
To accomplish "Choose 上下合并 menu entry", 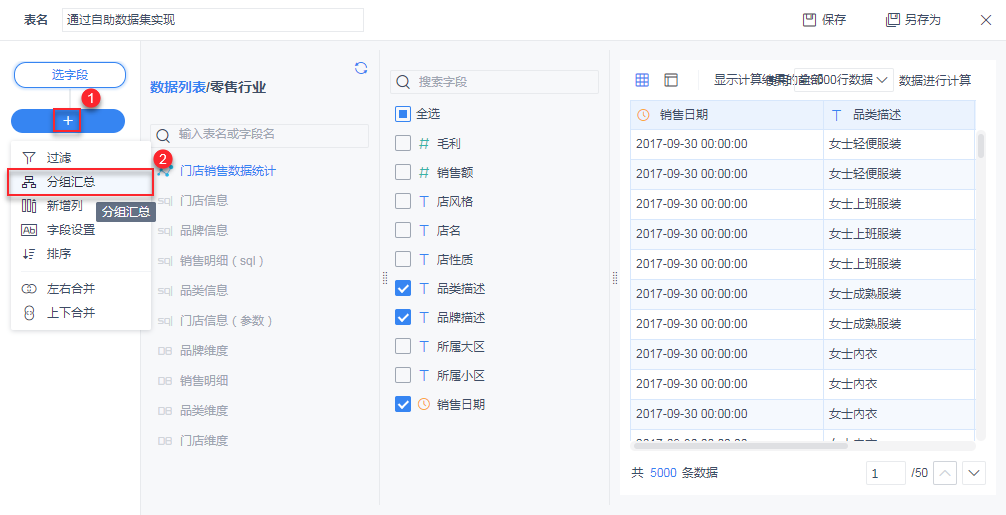I will pyautogui.click(x=81, y=313).
